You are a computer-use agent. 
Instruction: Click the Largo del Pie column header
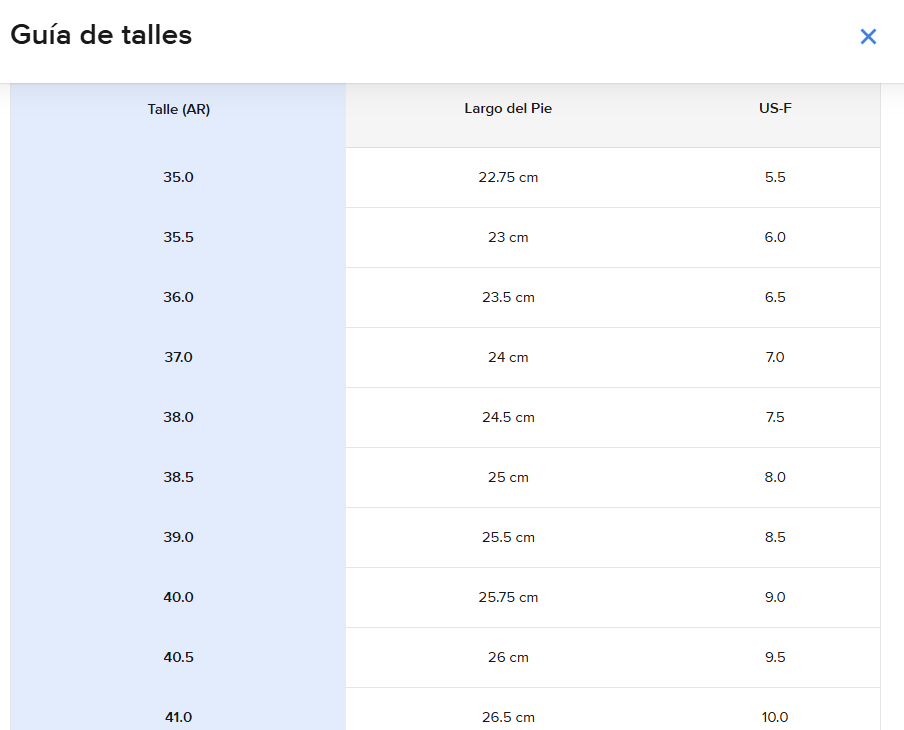click(508, 109)
